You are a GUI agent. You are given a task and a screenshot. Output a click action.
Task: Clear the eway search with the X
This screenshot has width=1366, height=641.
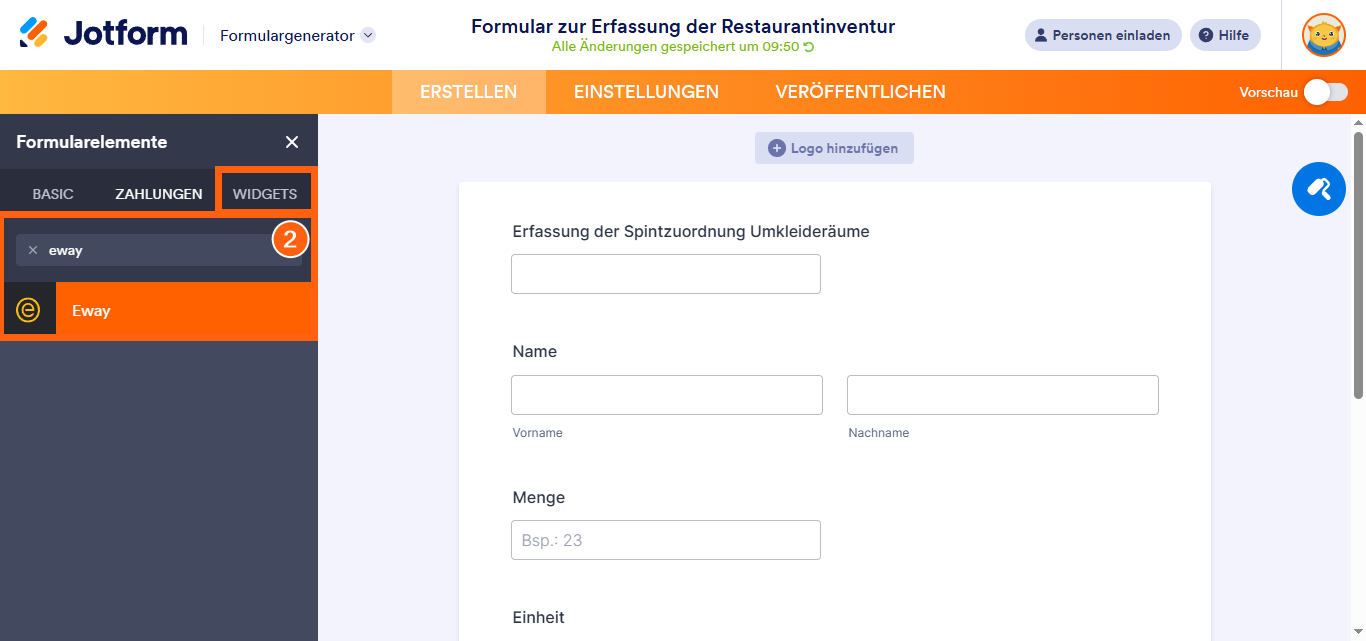coord(33,250)
